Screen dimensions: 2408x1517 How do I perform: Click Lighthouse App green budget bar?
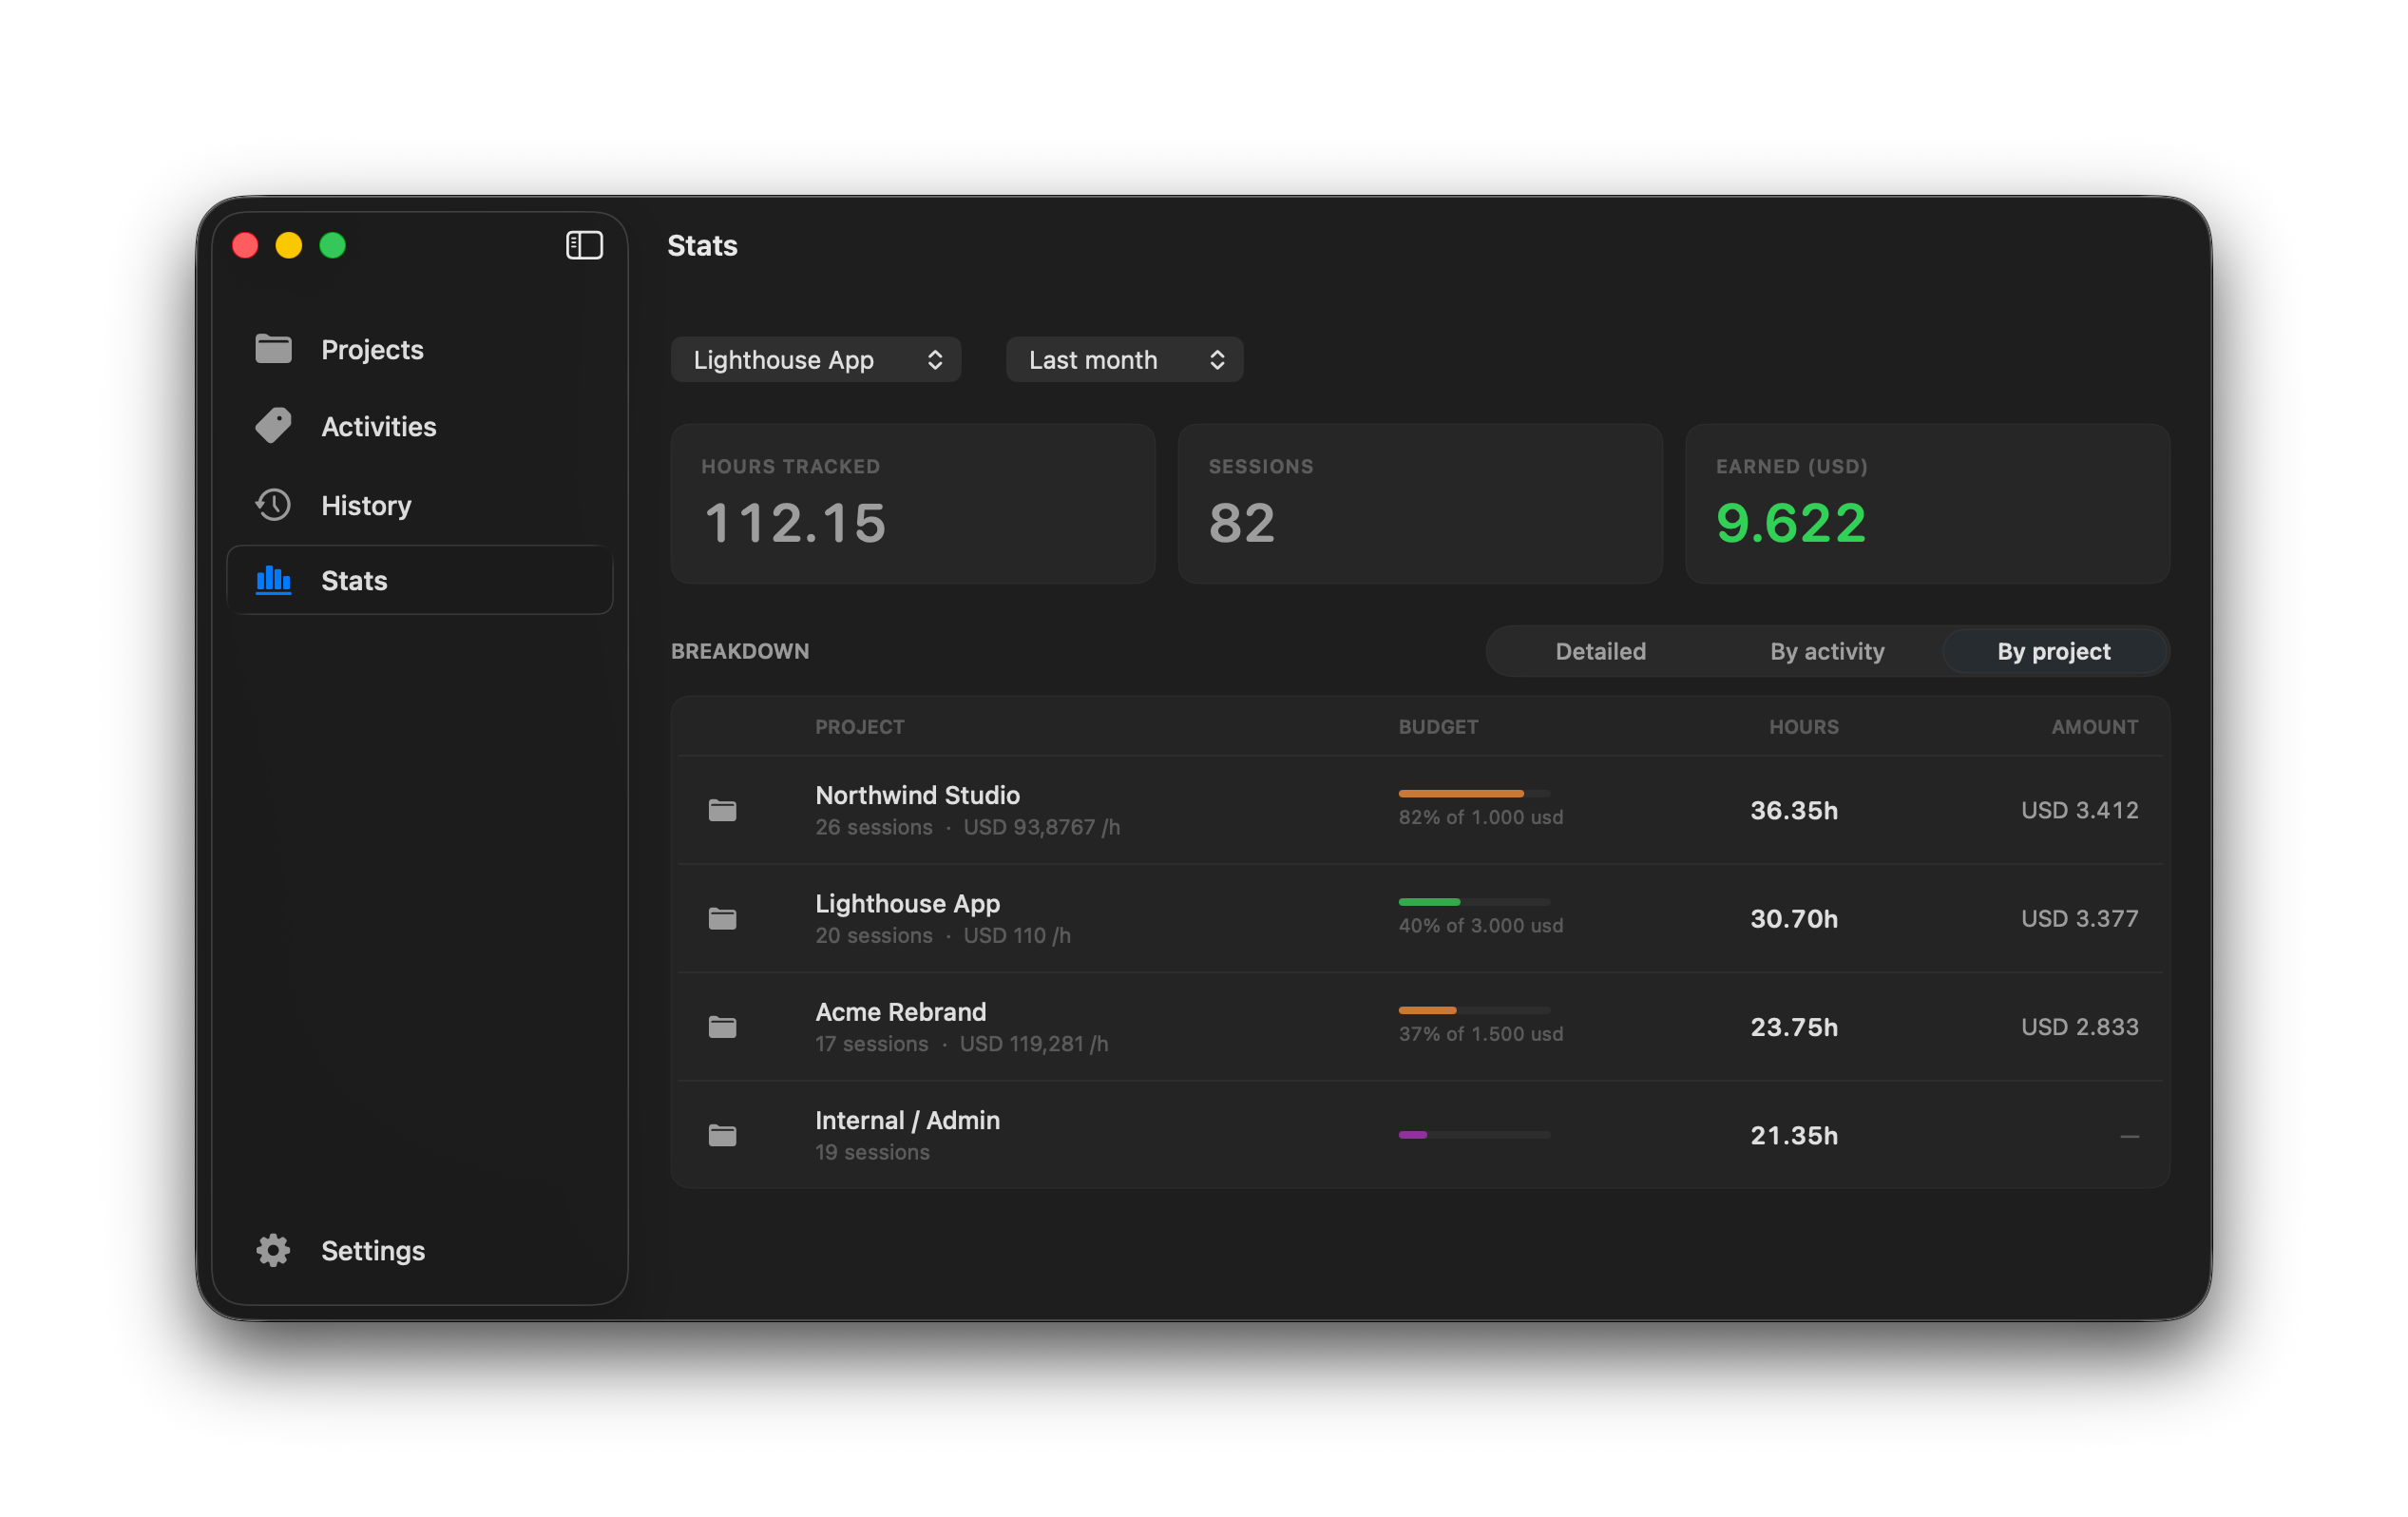tap(1474, 902)
